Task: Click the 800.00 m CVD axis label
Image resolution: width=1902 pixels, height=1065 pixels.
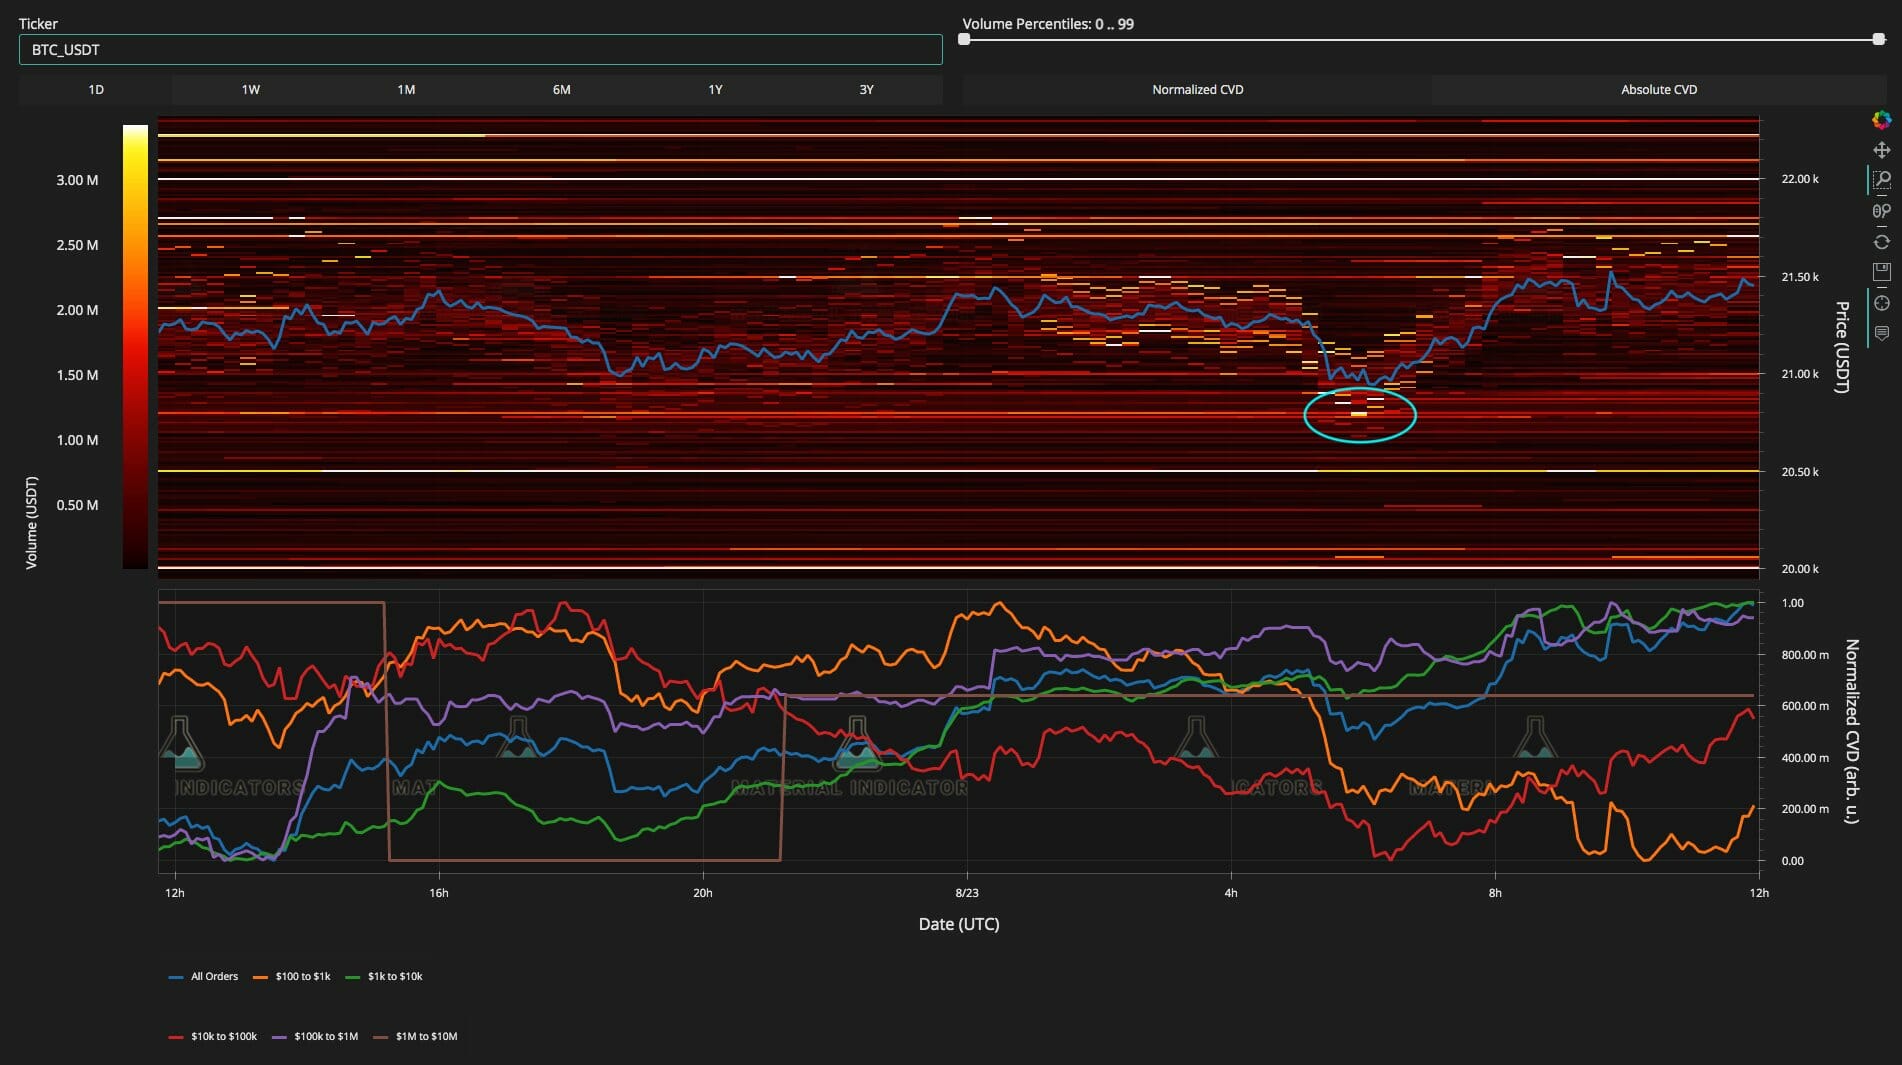Action: (x=1805, y=655)
